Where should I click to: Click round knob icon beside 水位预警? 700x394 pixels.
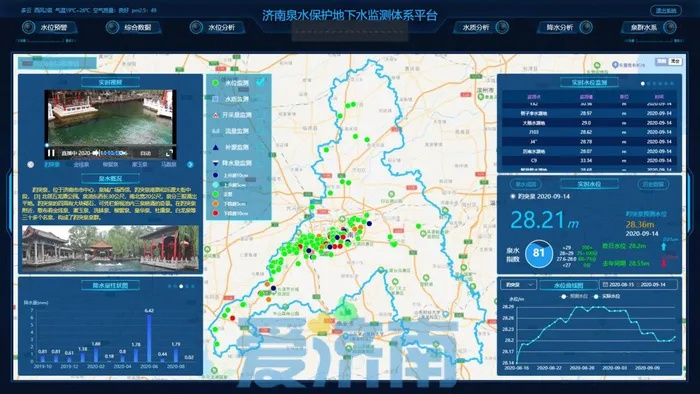point(28,28)
